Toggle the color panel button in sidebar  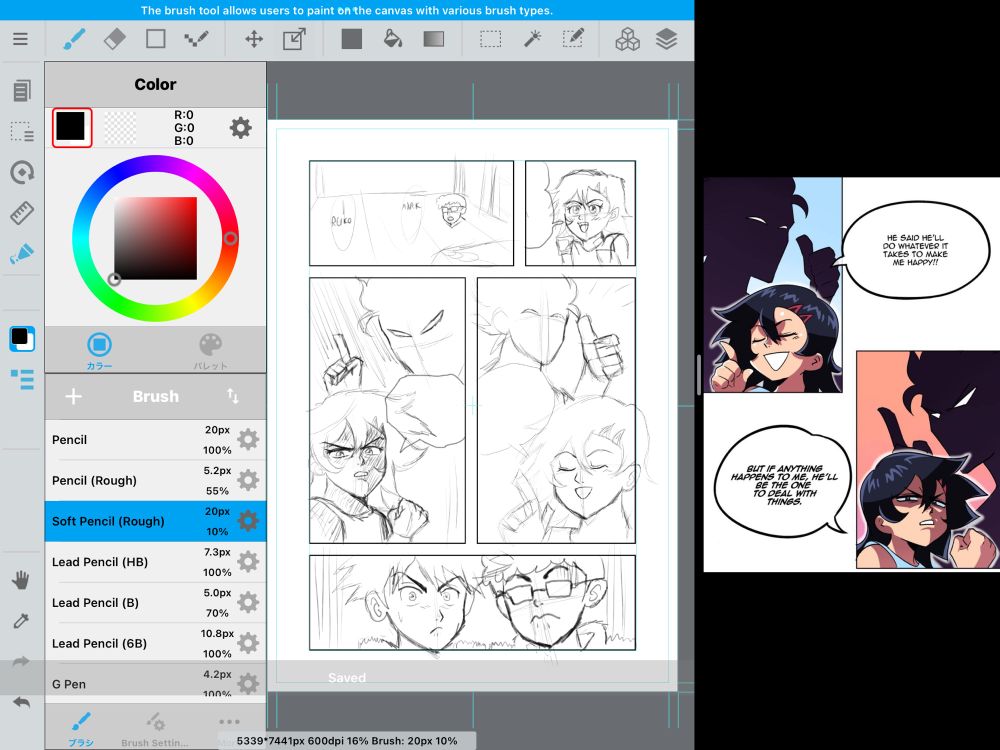22,339
